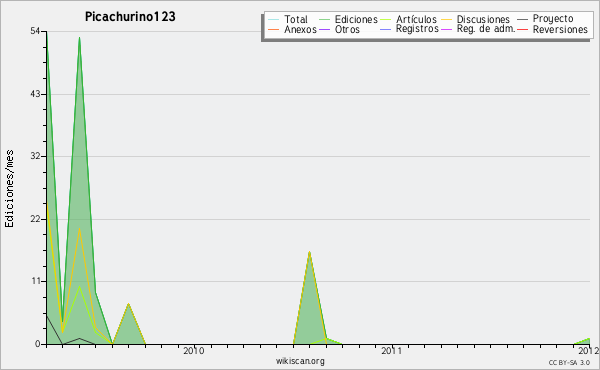
Task: Click the light blue Total legend line
Action: pos(274,19)
